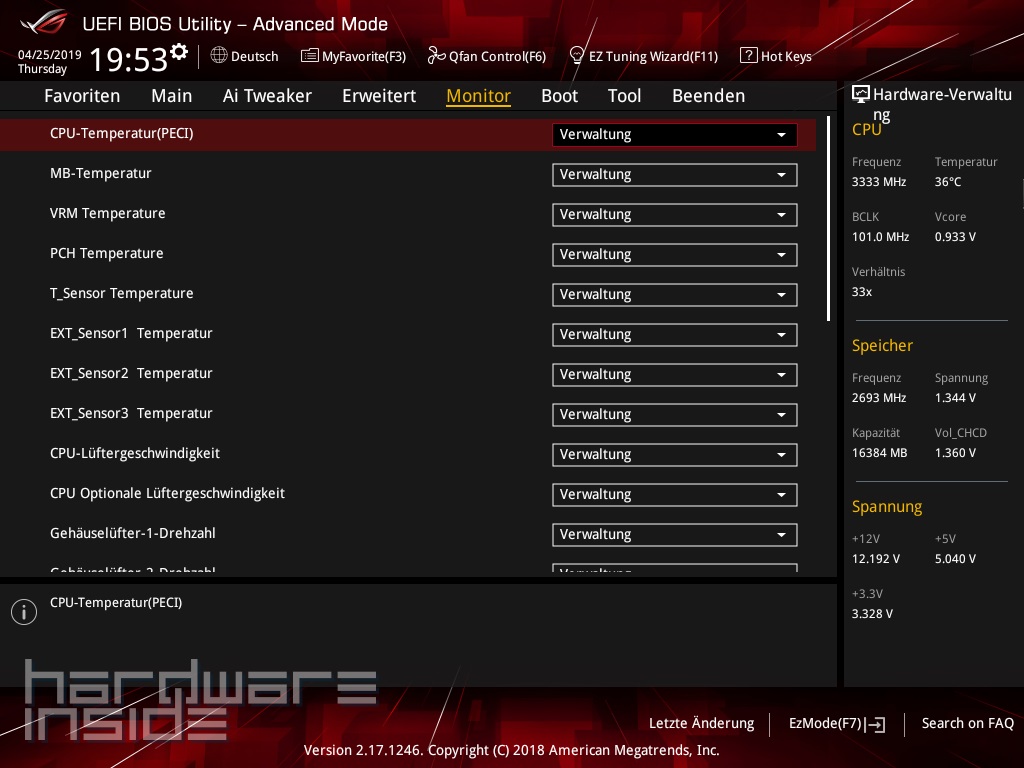Click the Qfan Control fan icon
The width and height of the screenshot is (1024, 768).
436,56
